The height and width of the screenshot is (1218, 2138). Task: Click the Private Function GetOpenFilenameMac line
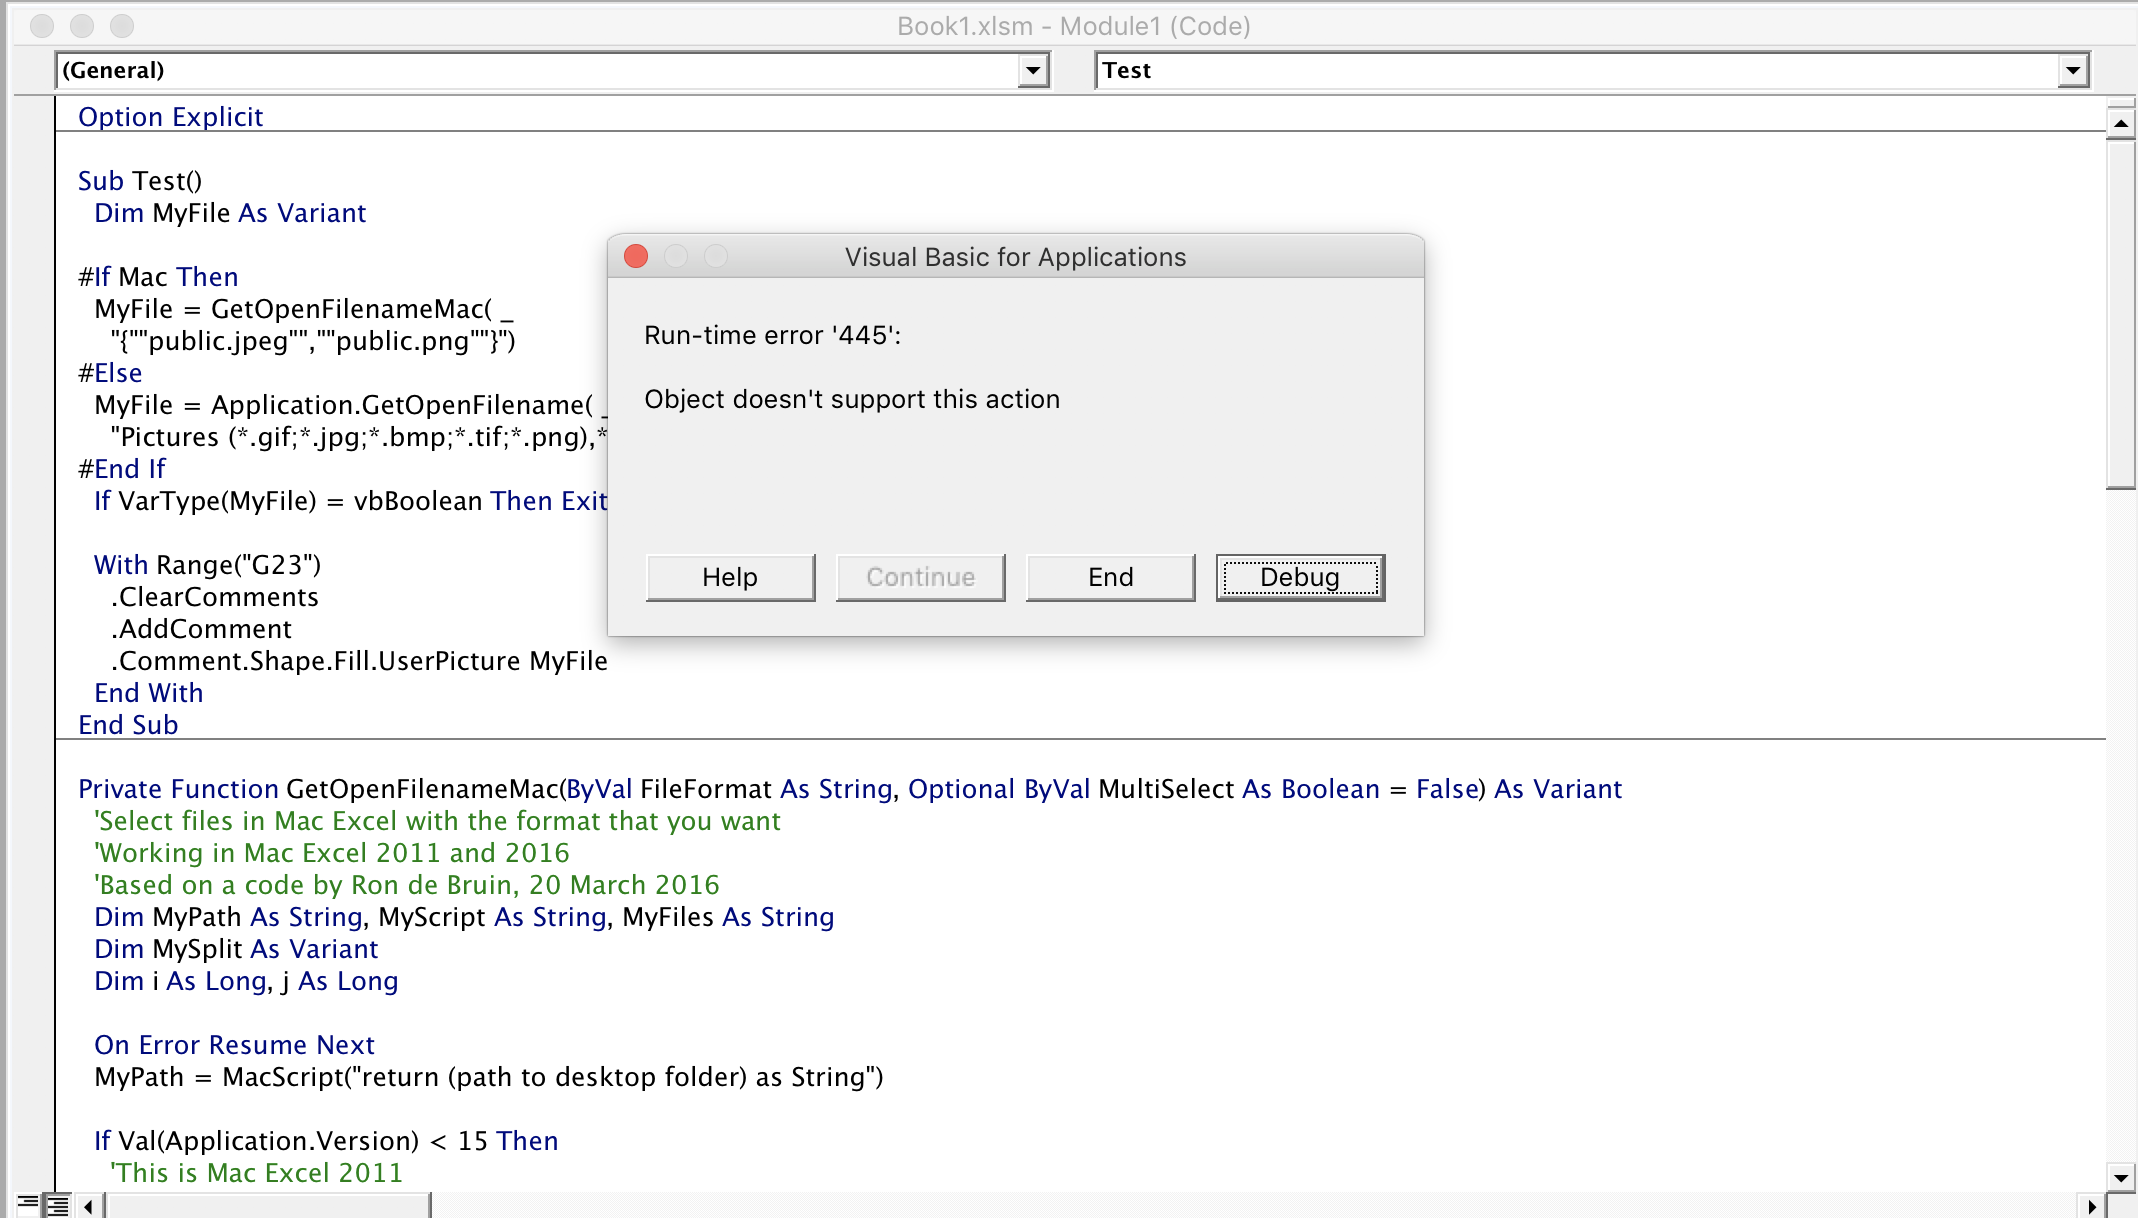point(849,789)
